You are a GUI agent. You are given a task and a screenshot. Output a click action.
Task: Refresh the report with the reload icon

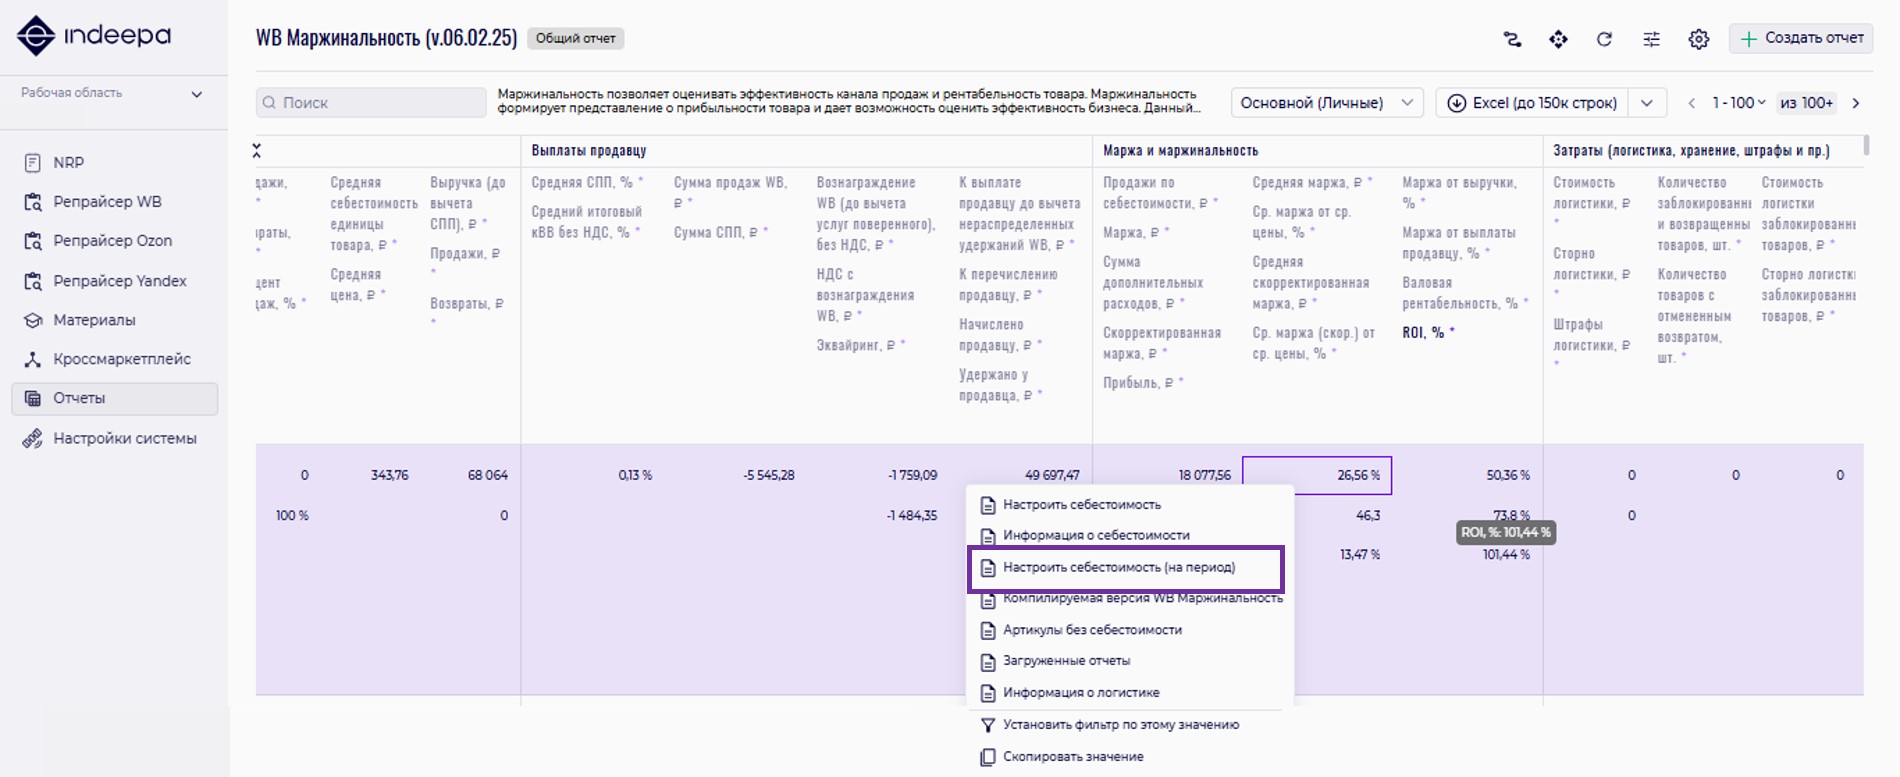[x=1604, y=39]
